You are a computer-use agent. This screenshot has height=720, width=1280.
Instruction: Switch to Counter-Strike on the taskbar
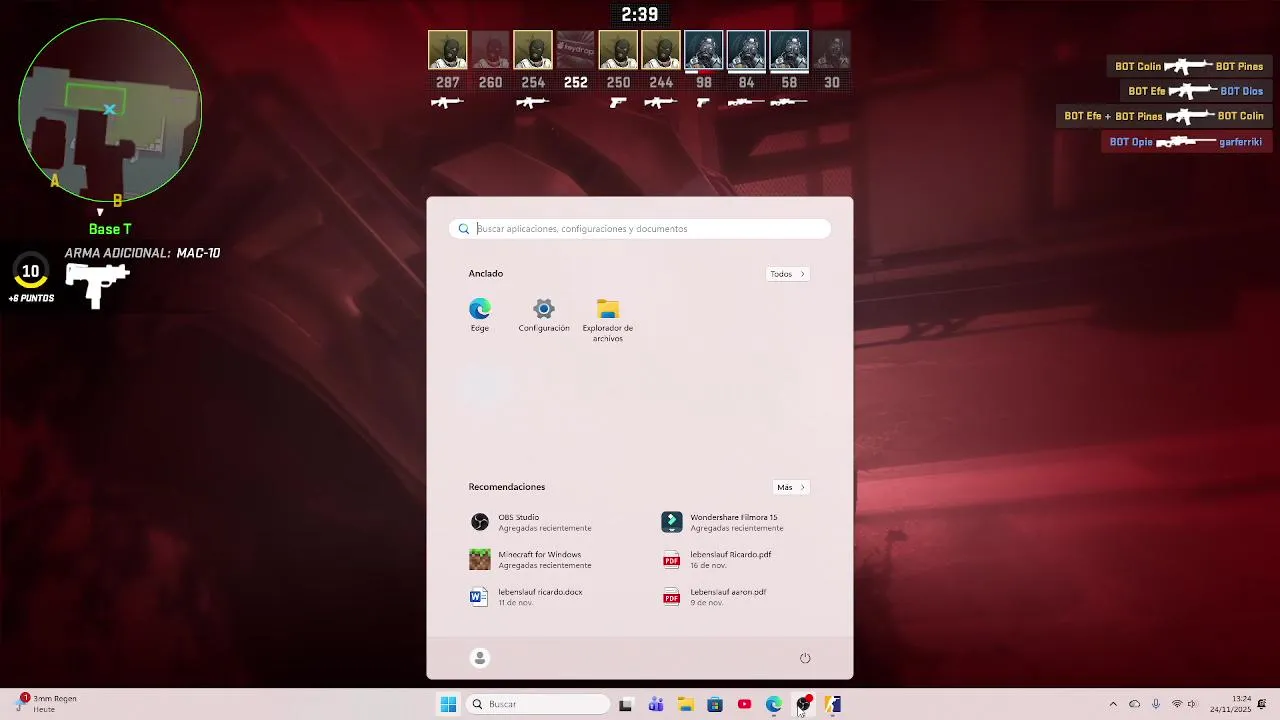point(833,704)
